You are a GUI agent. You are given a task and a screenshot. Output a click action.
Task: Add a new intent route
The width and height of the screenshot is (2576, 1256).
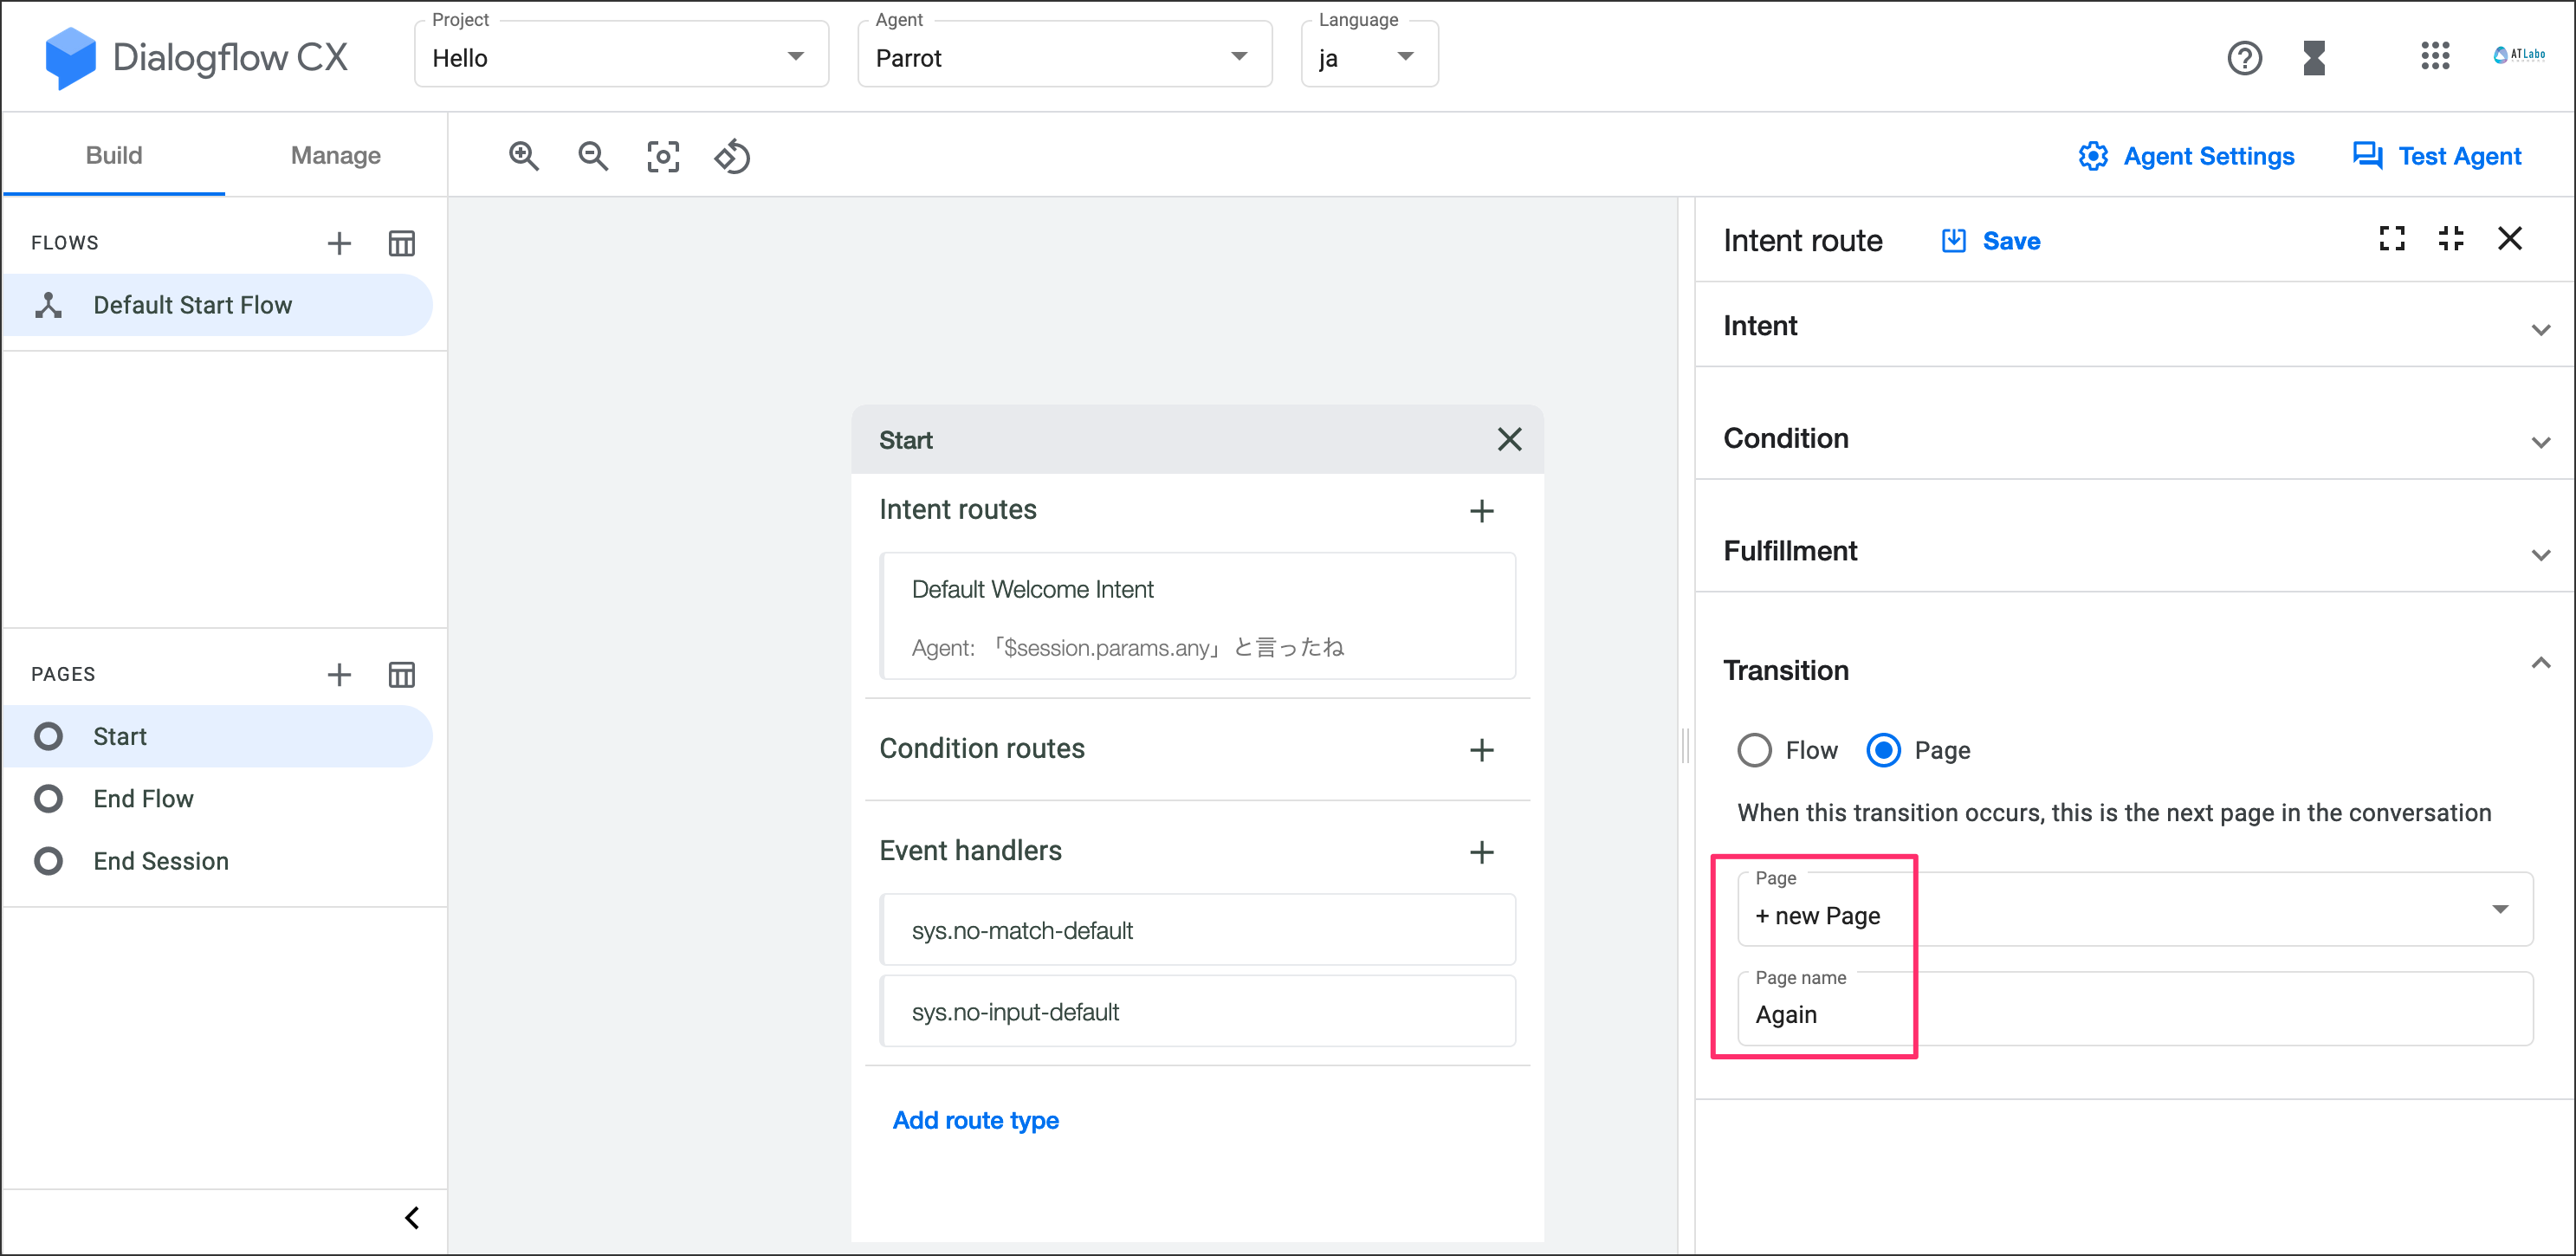tap(1481, 511)
